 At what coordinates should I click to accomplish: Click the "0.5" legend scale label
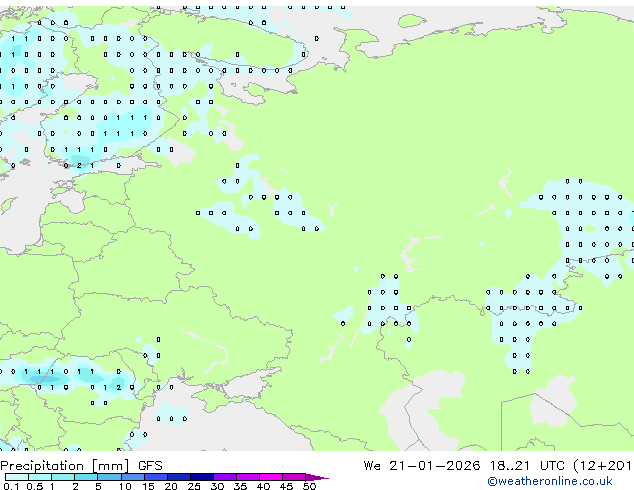point(35,486)
